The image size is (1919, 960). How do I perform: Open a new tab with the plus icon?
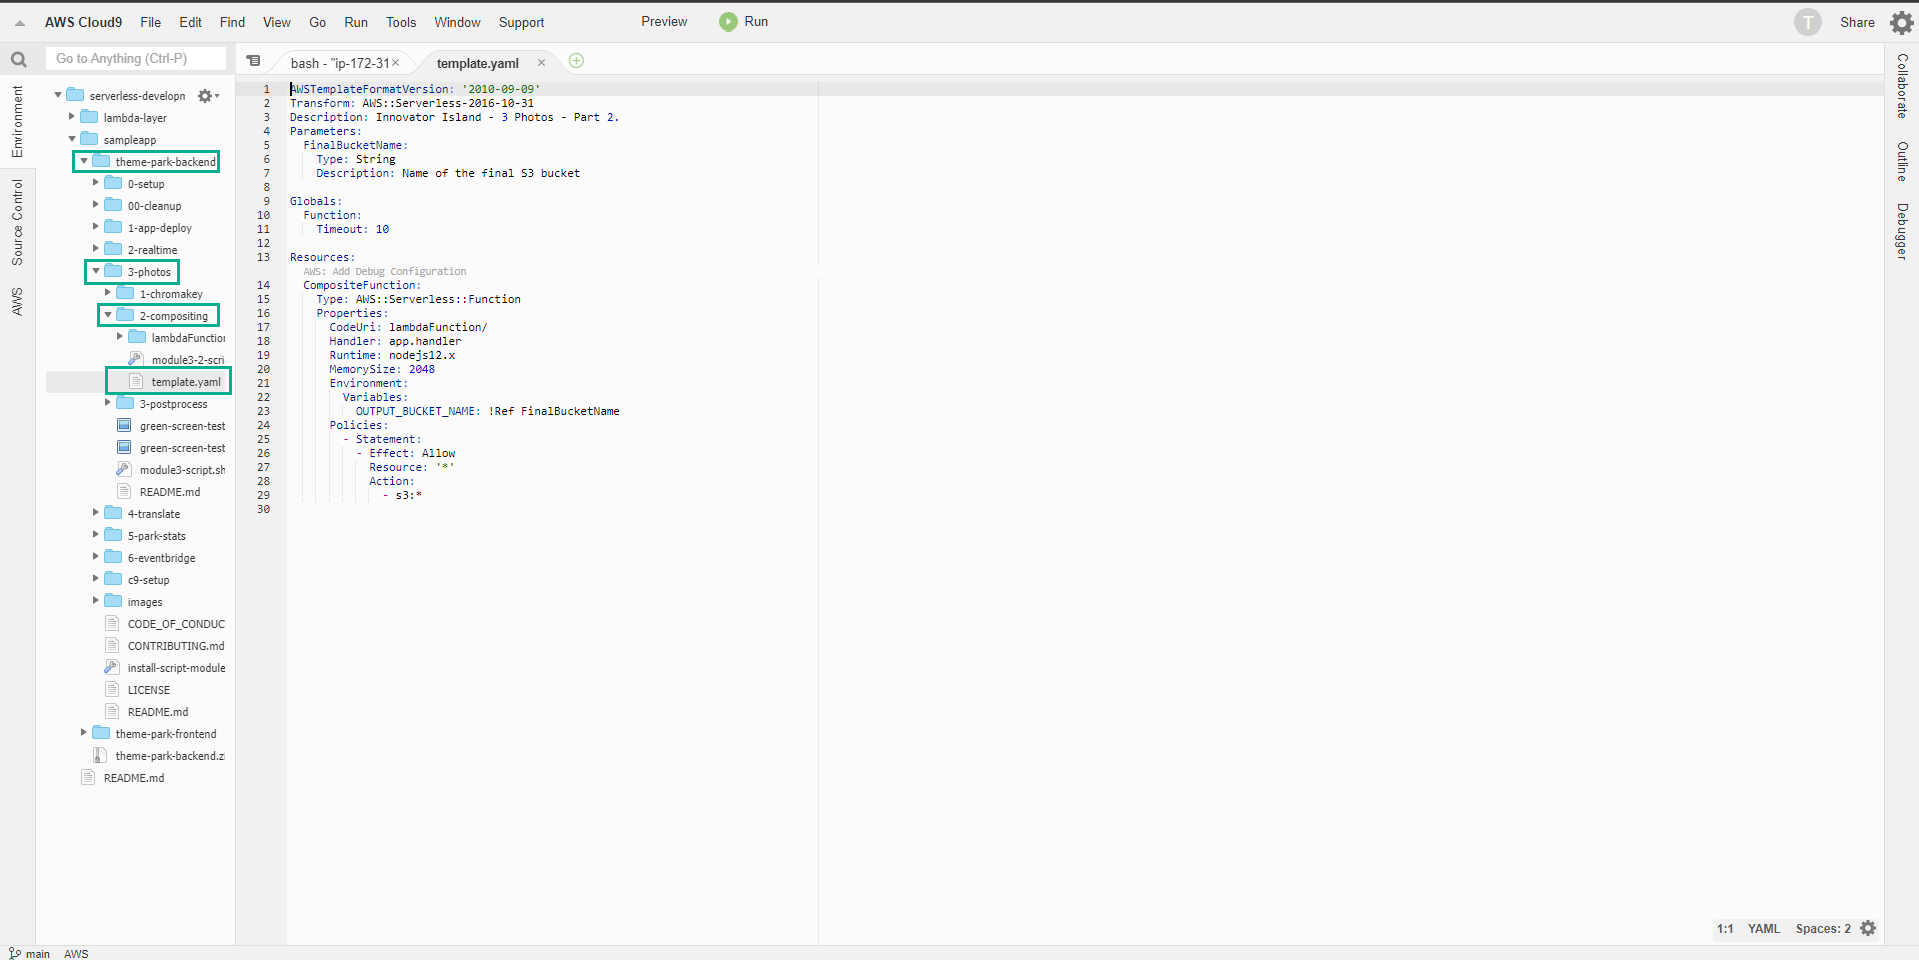[x=576, y=61]
